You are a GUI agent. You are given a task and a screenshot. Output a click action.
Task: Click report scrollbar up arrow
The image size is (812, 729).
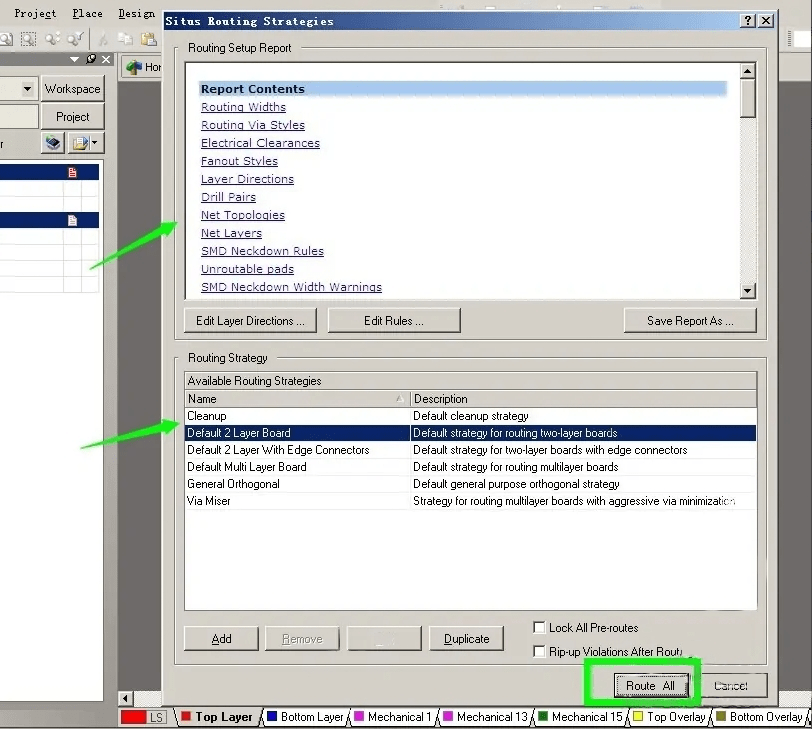click(x=747, y=71)
